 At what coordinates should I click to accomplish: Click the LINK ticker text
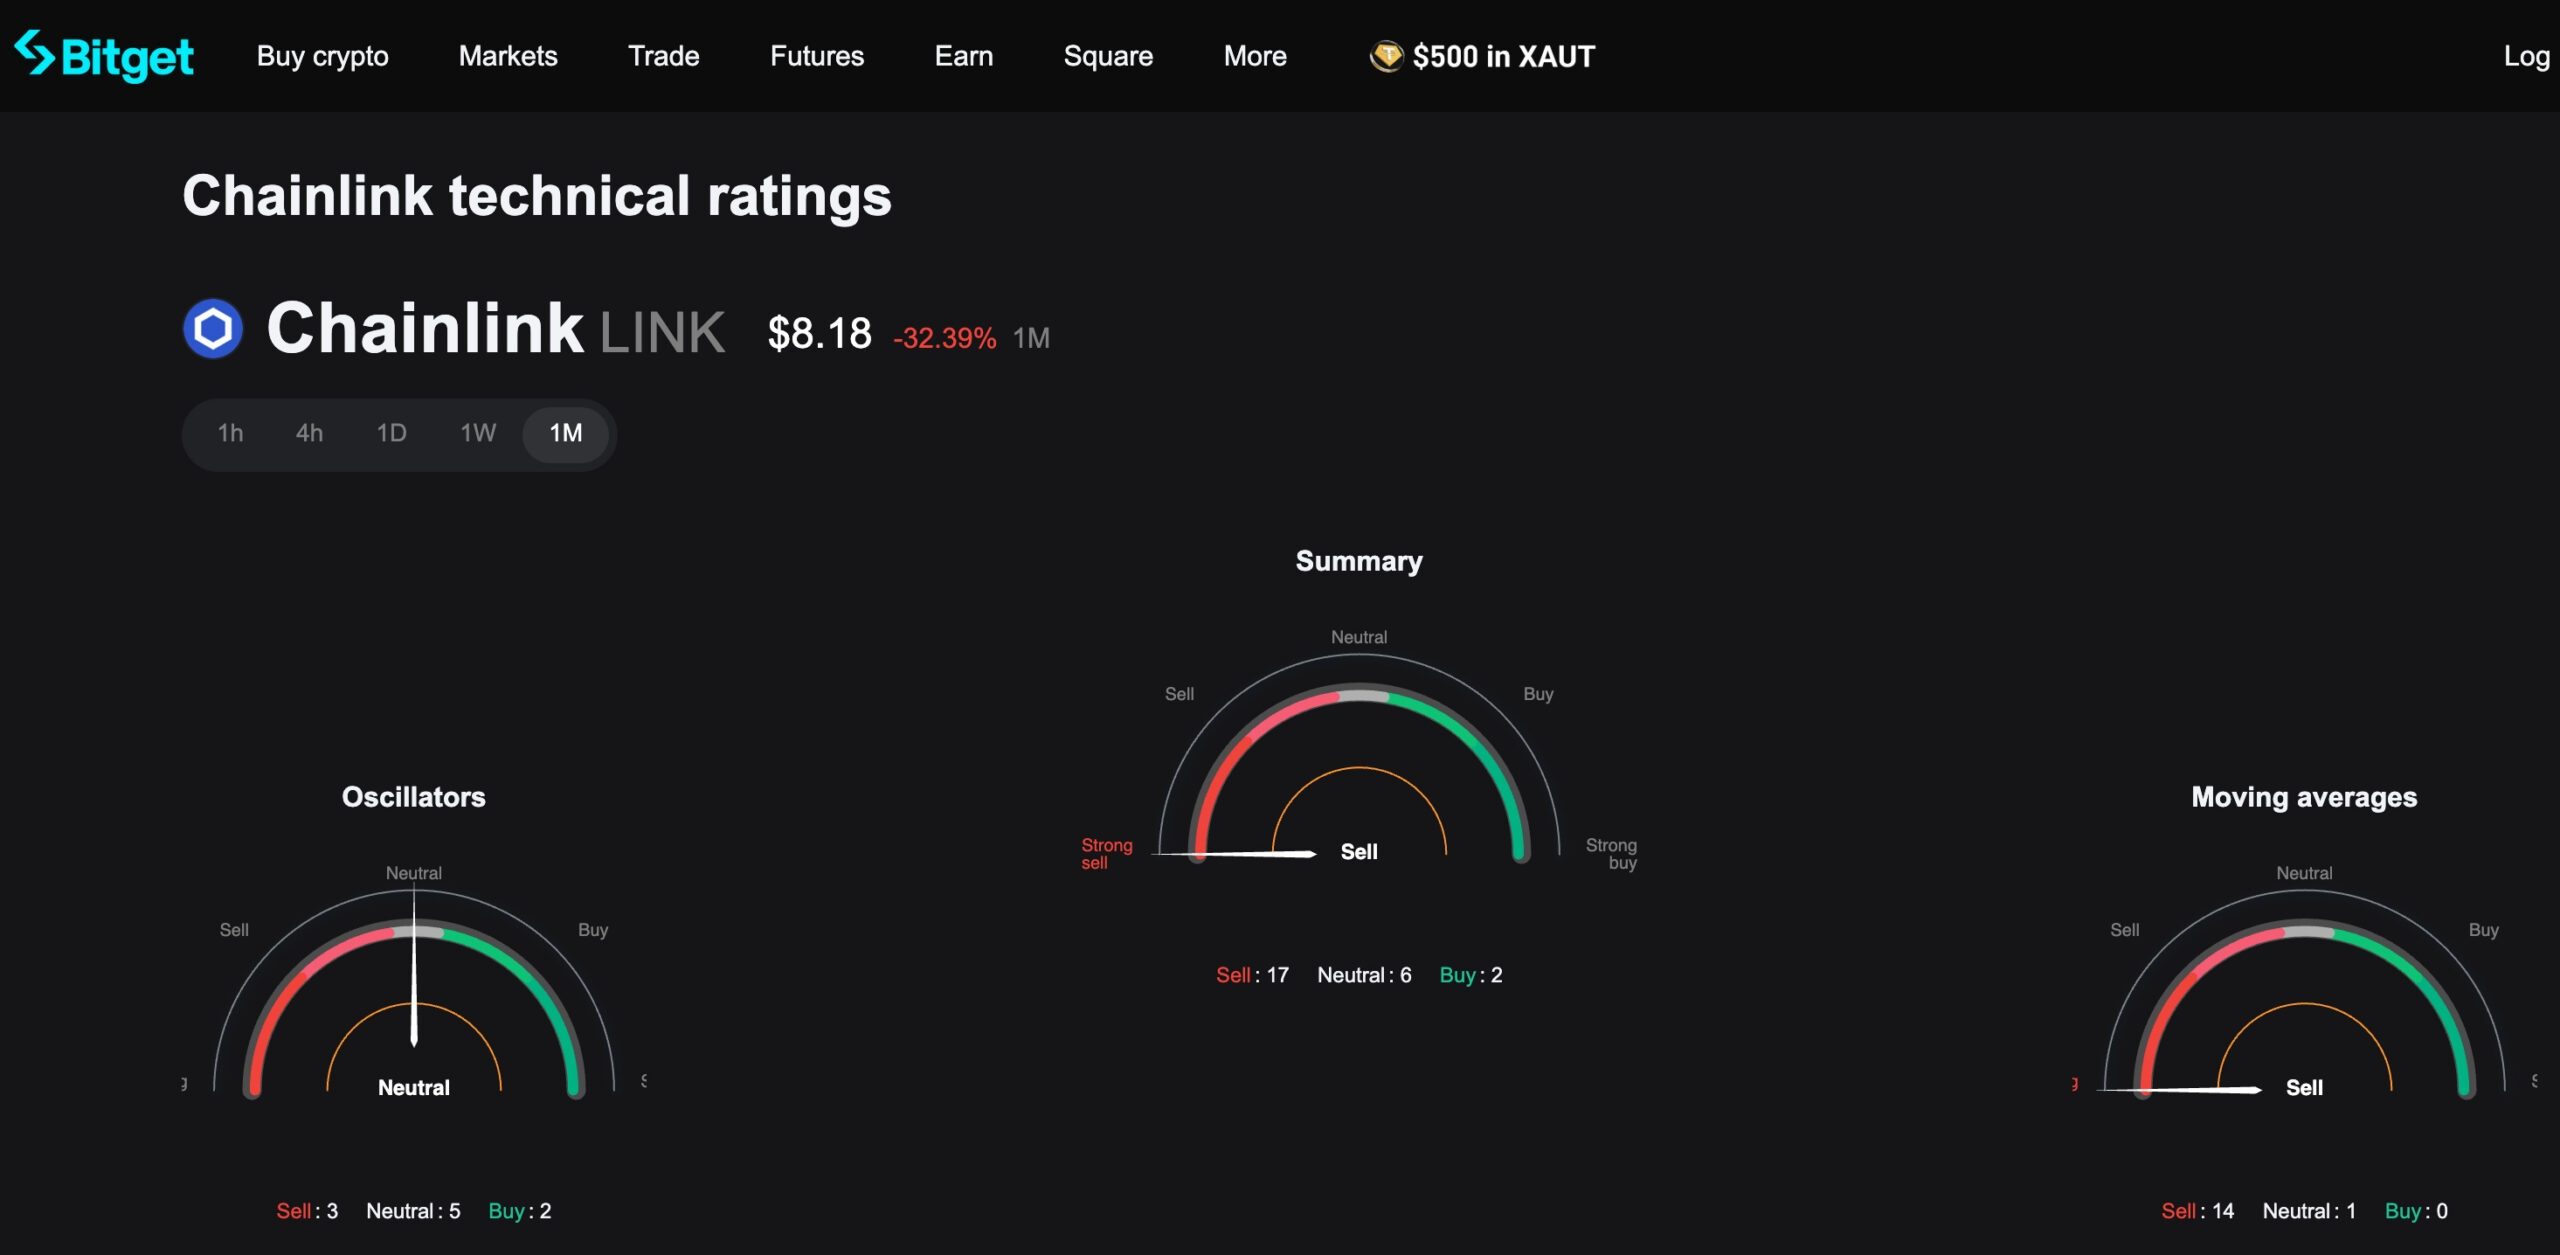coord(662,332)
